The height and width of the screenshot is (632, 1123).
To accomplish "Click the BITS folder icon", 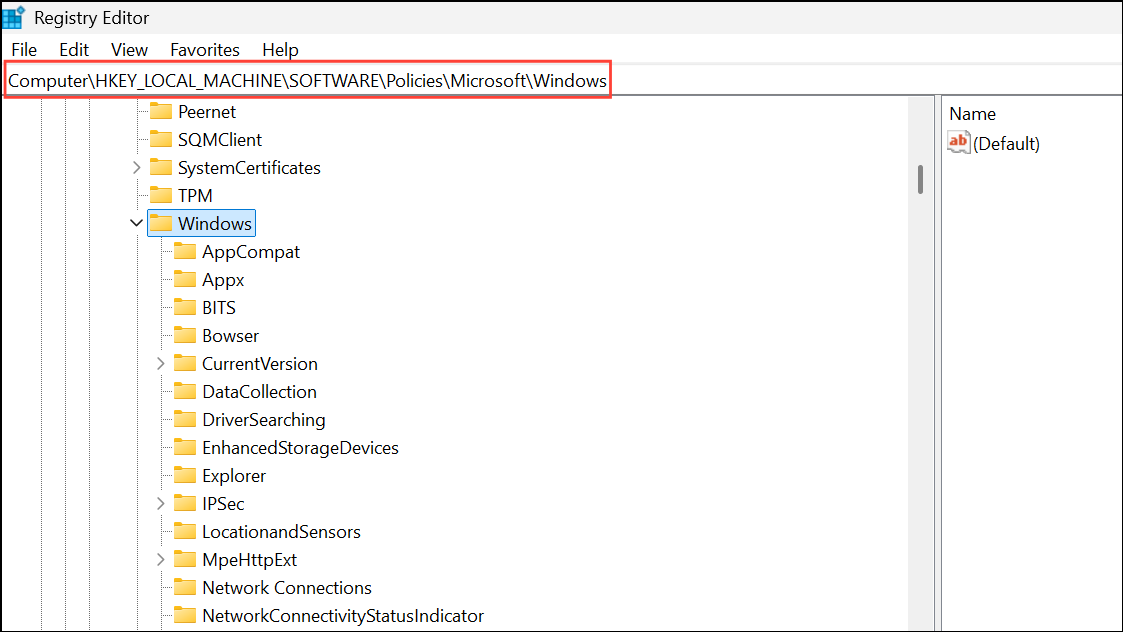I will [185, 307].
